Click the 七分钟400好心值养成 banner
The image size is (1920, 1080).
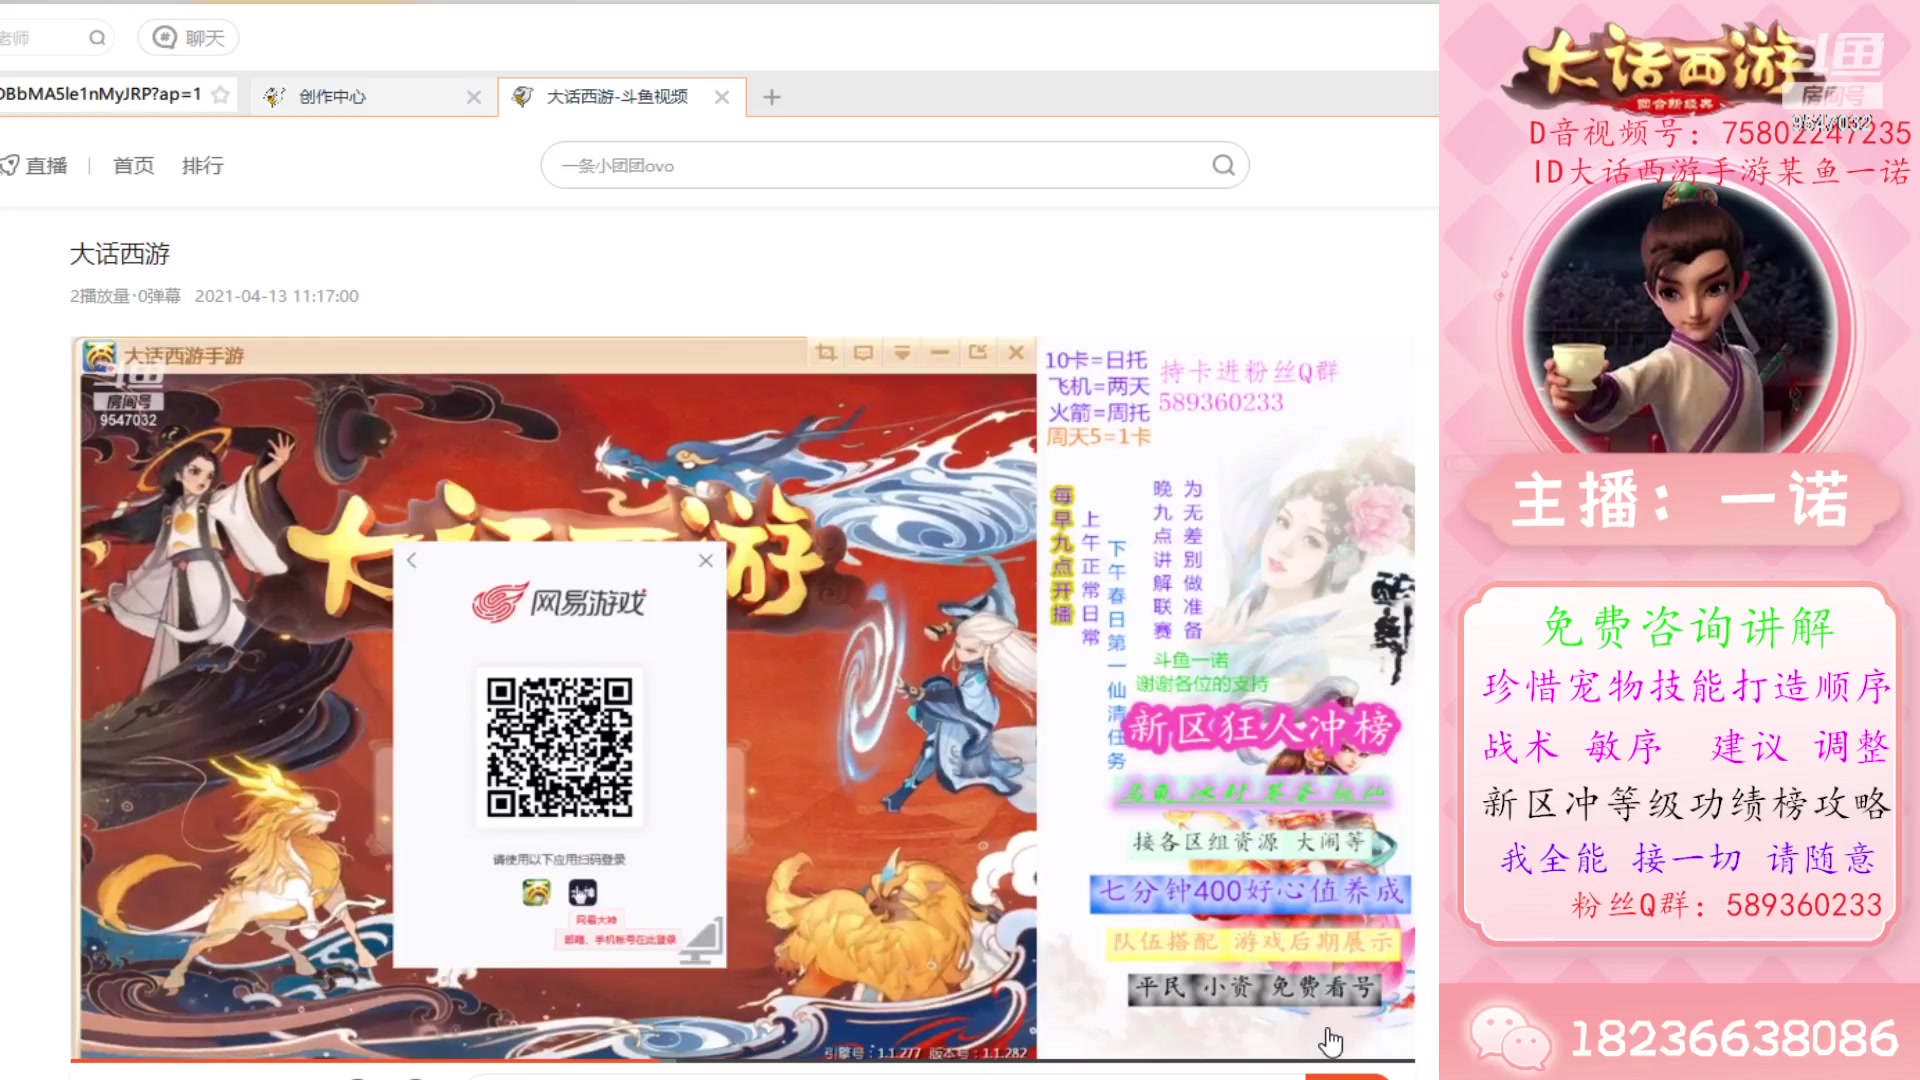click(x=1250, y=891)
